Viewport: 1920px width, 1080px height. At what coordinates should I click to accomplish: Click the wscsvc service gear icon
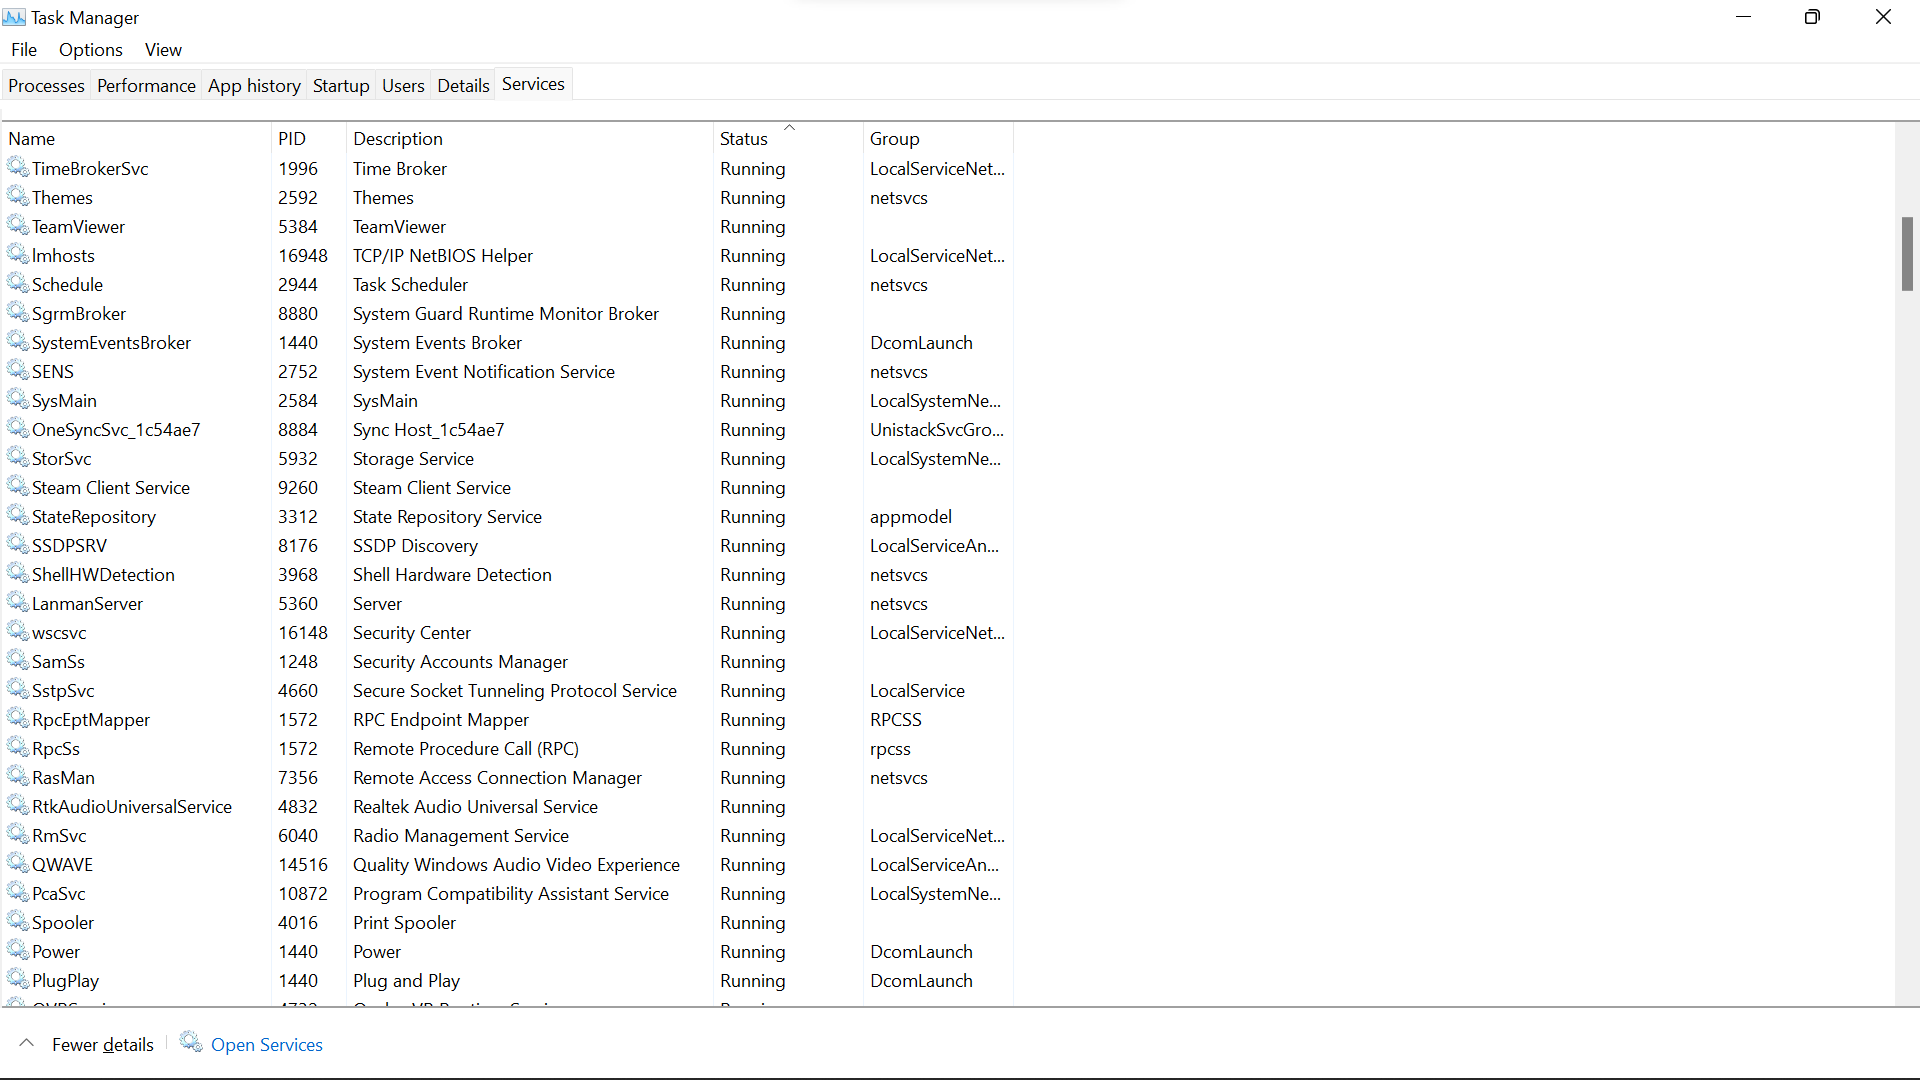pyautogui.click(x=18, y=631)
